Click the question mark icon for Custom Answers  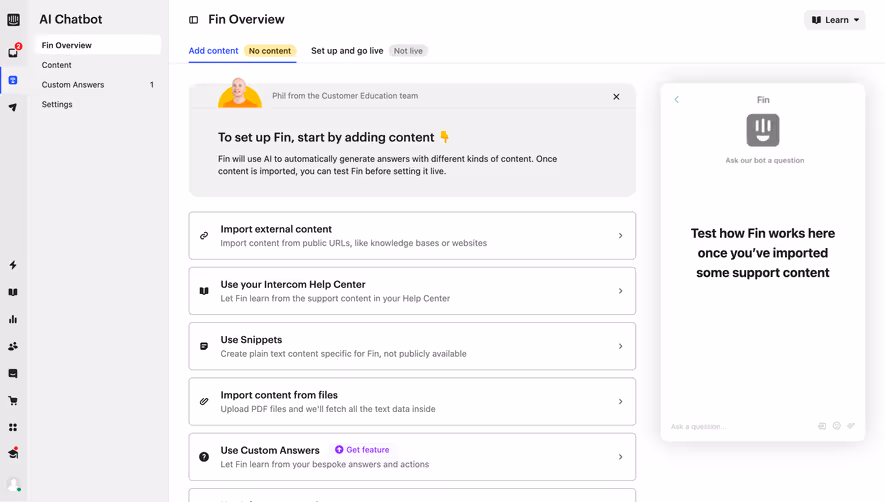click(204, 457)
